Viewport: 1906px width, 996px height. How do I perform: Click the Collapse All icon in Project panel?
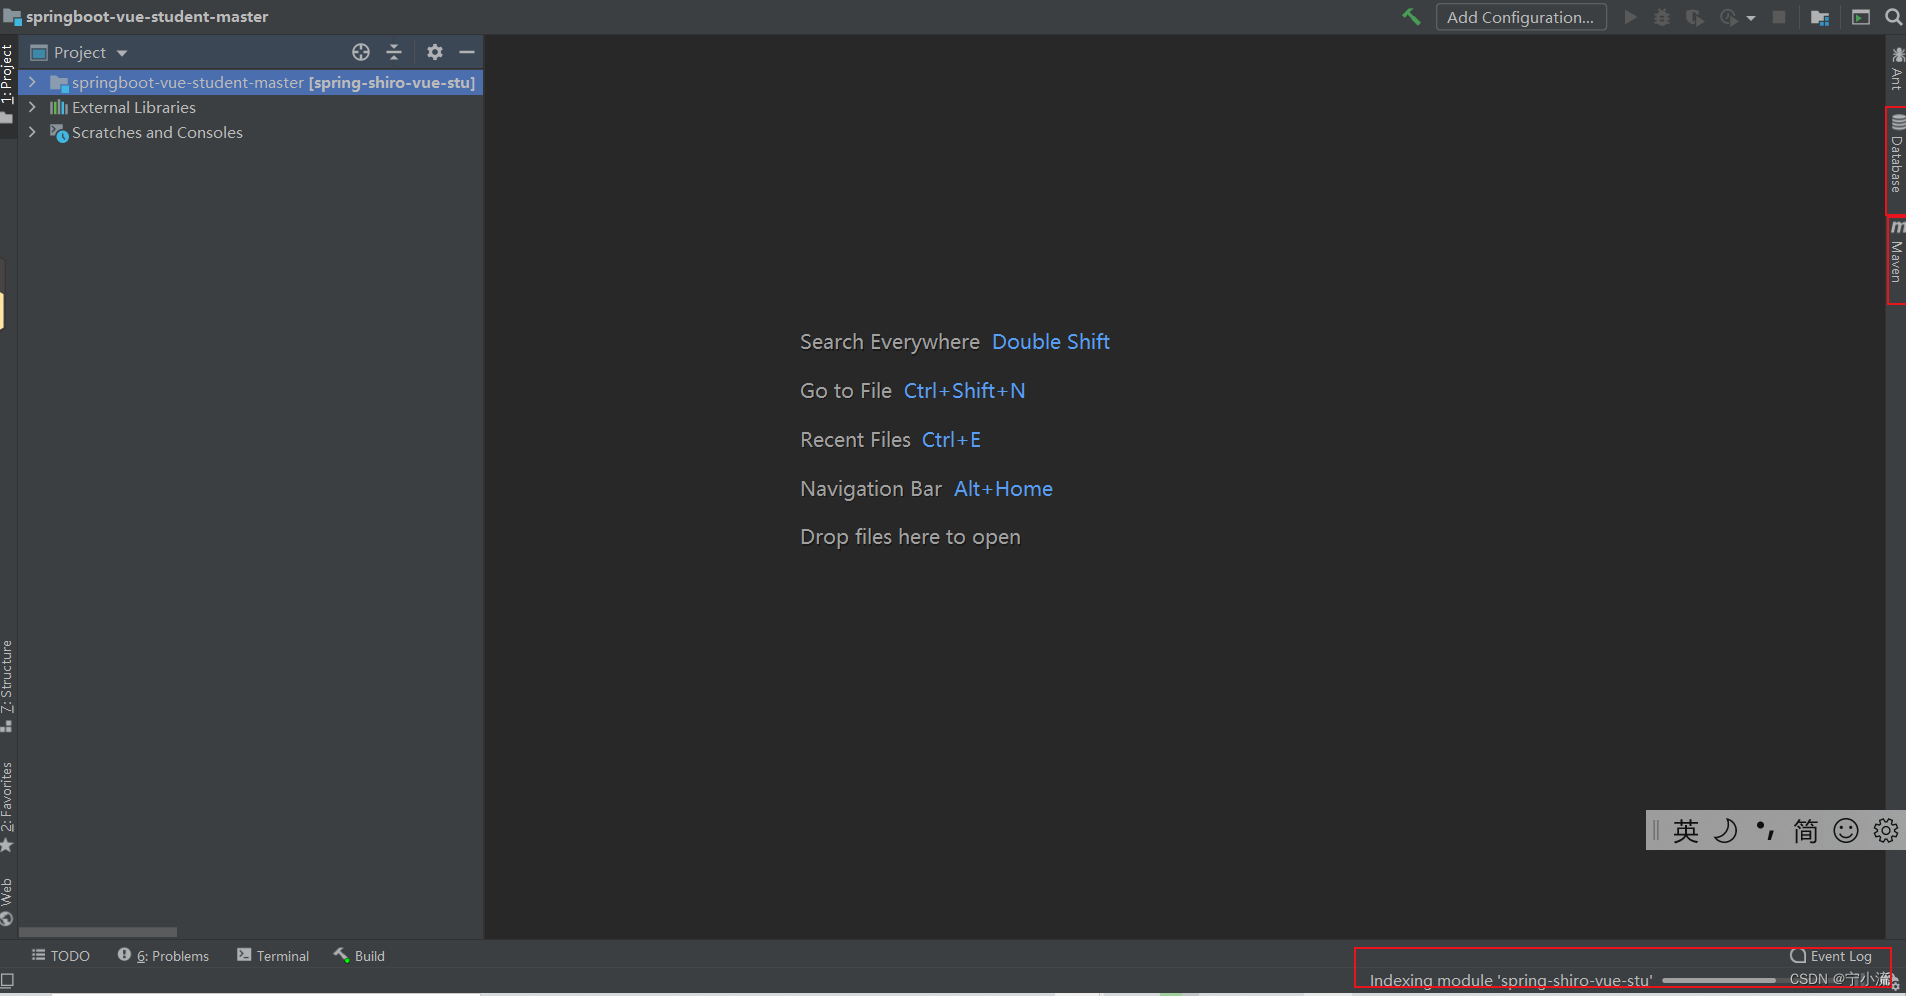394,52
